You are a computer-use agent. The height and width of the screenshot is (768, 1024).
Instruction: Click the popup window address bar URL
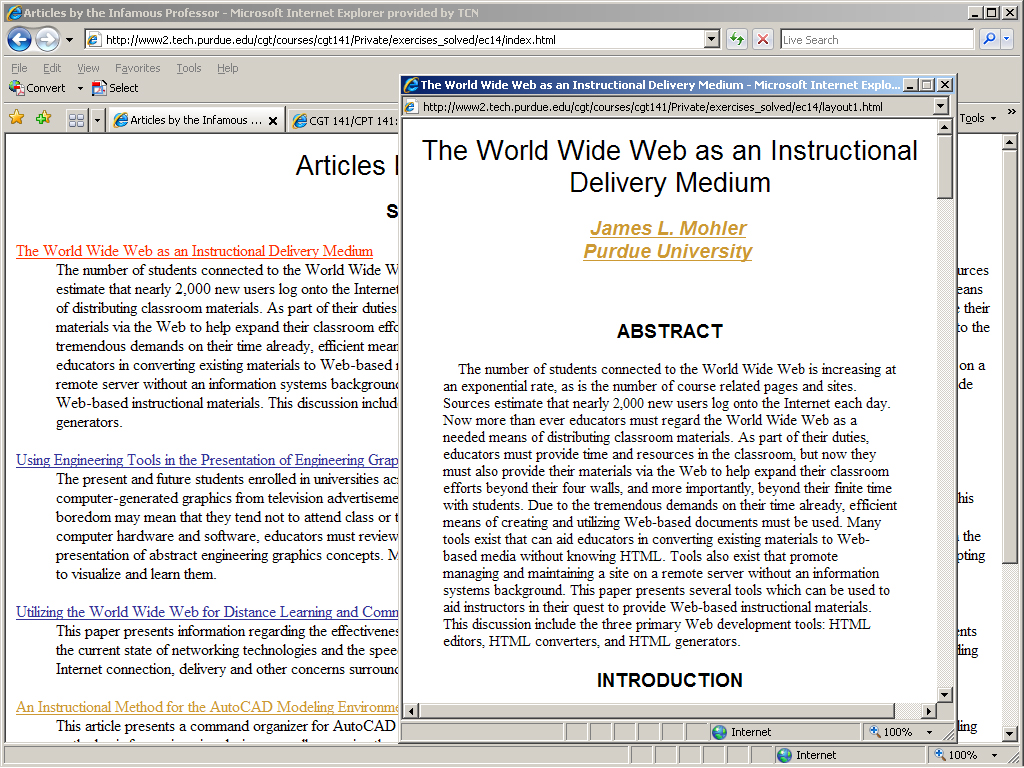point(653,107)
